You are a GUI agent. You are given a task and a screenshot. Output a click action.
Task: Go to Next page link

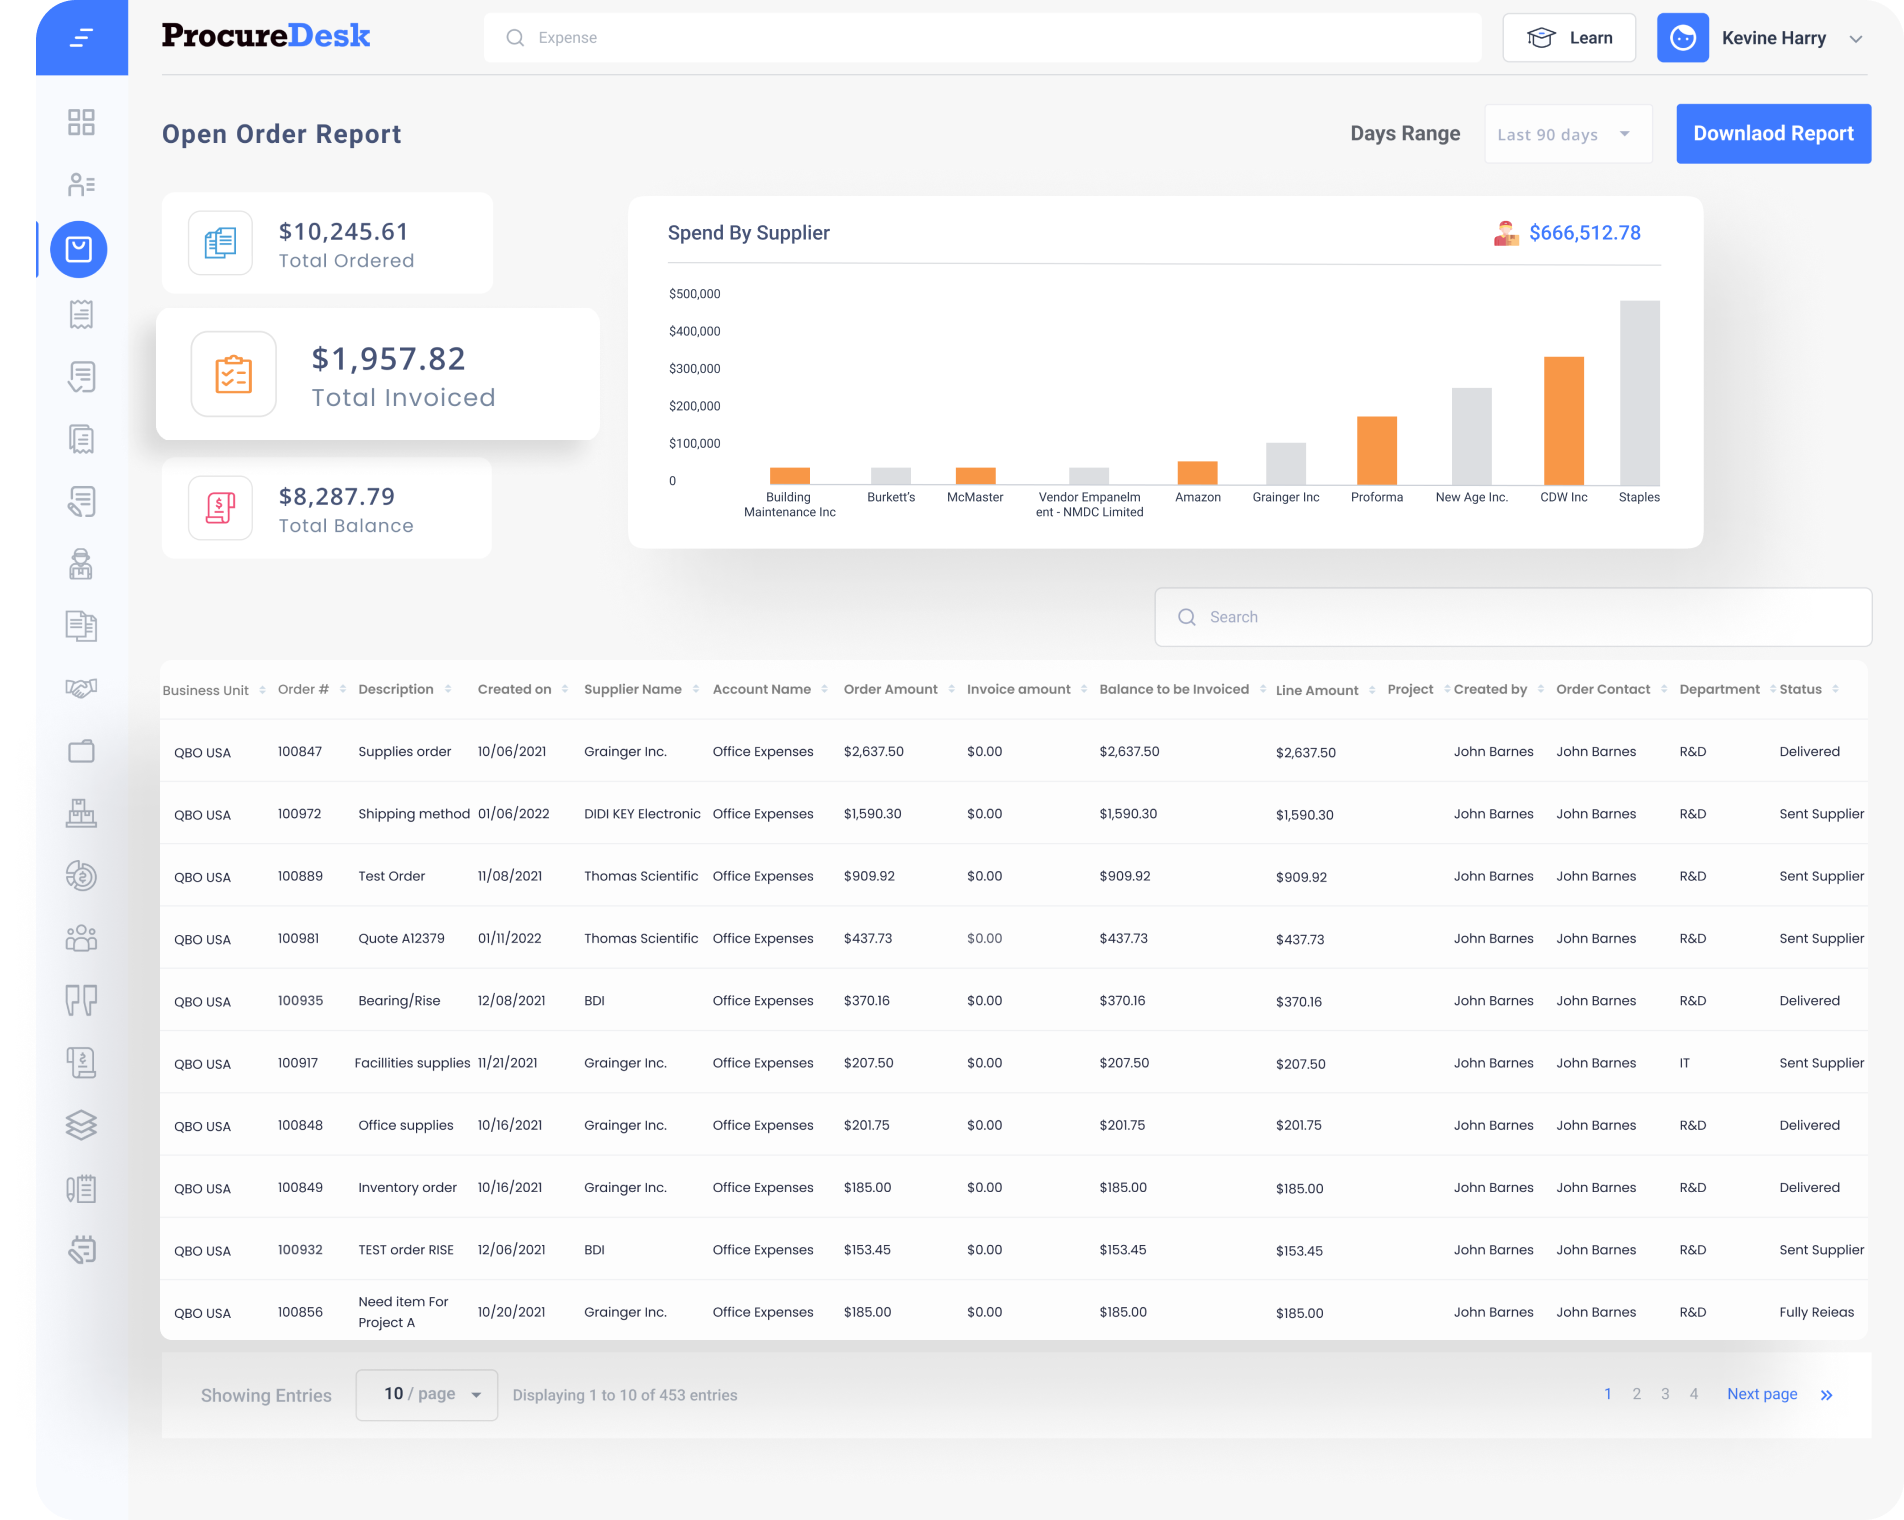1762,1394
